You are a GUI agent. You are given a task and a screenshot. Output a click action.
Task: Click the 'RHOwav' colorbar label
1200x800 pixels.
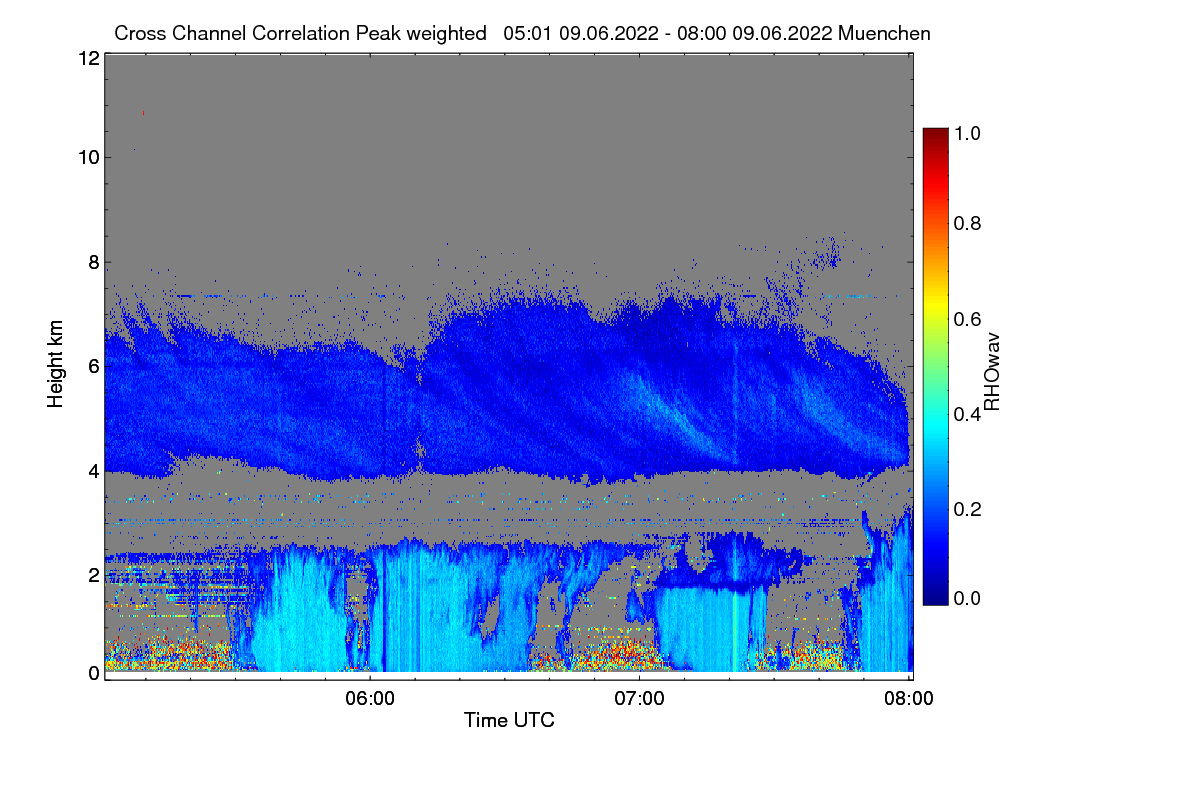(992, 372)
